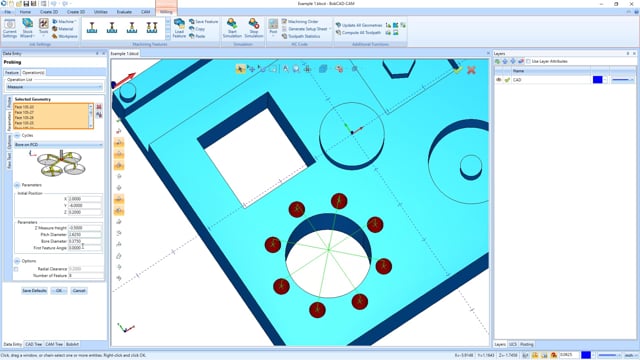640x360 pixels.
Task: Open Current Settings in ribbon
Action: pyautogui.click(x=9, y=28)
